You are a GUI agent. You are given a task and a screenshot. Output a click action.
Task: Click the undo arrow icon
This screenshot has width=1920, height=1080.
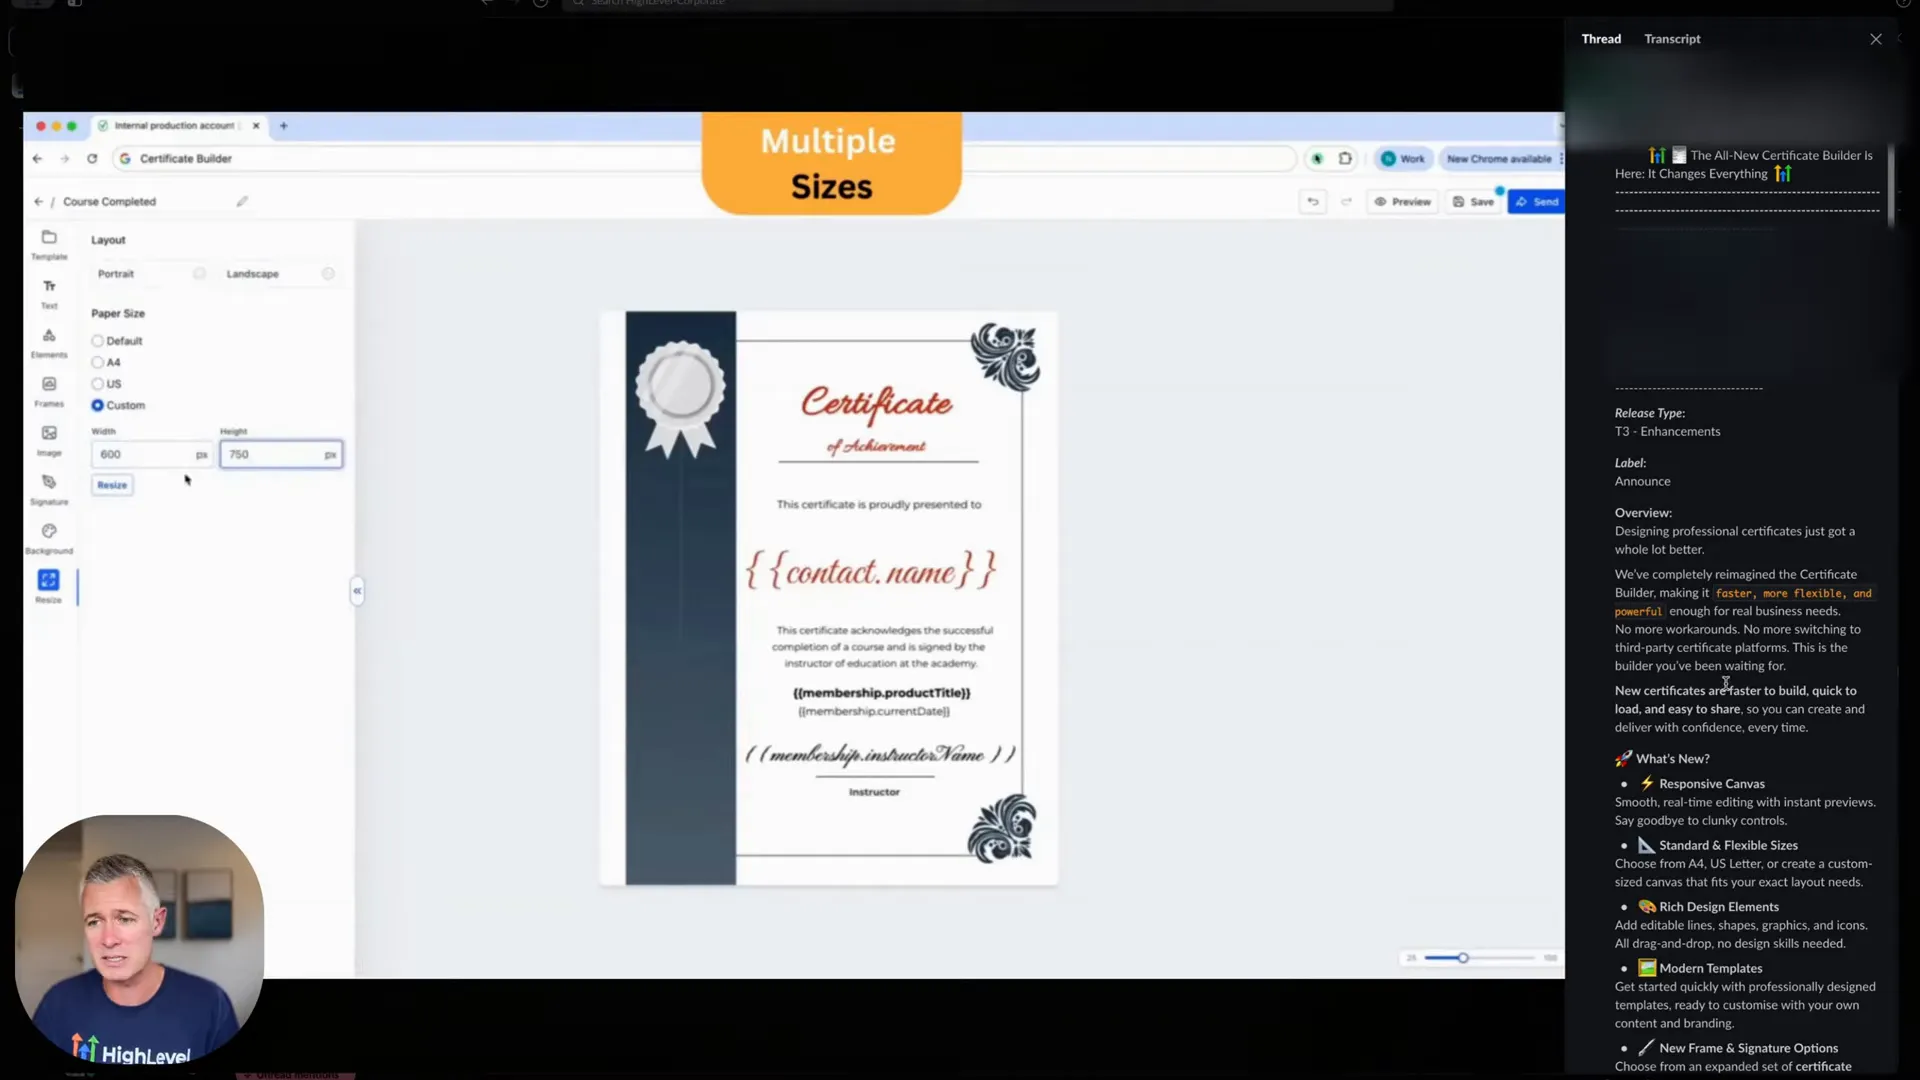tap(1313, 201)
